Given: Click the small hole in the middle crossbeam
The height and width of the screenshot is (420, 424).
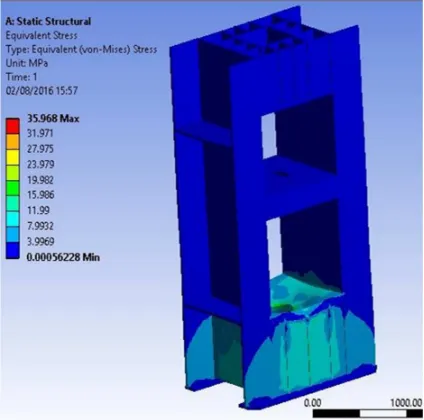Looking at the screenshot, I should pos(282,174).
